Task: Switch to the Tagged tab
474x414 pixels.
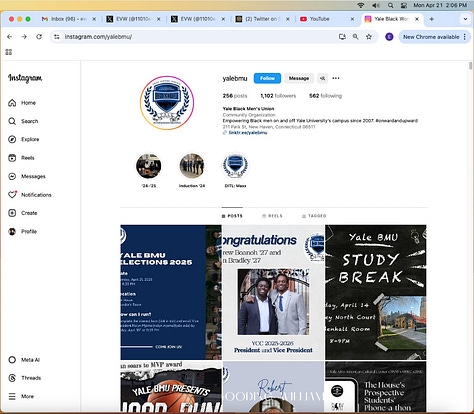Action: 314,216
